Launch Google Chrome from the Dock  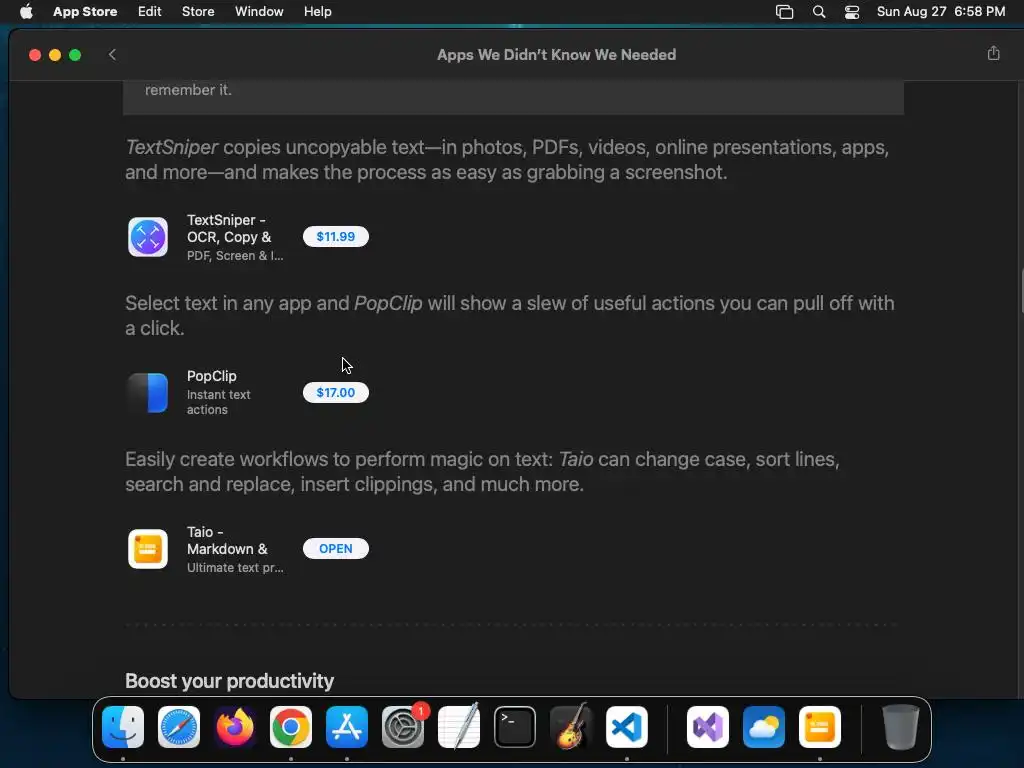point(291,727)
